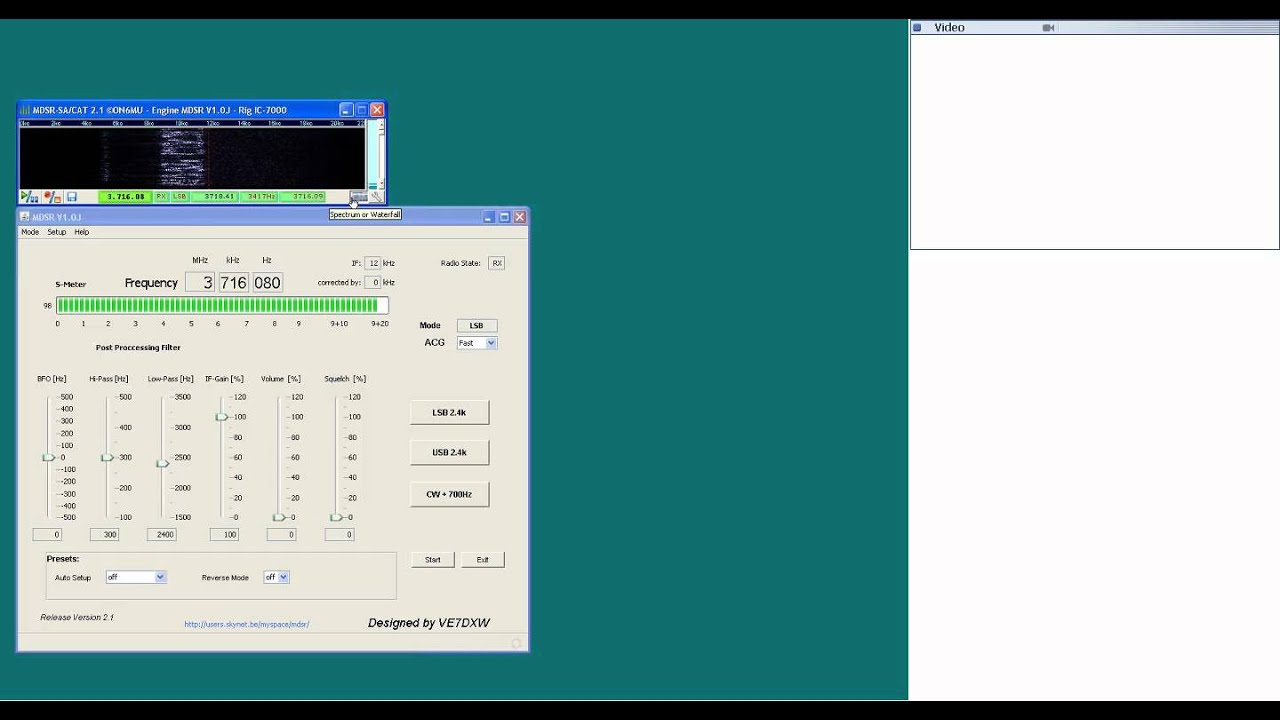Viewport: 1280px width, 720px height.
Task: Click the Release Version 2.1 text
Action: (x=77, y=617)
